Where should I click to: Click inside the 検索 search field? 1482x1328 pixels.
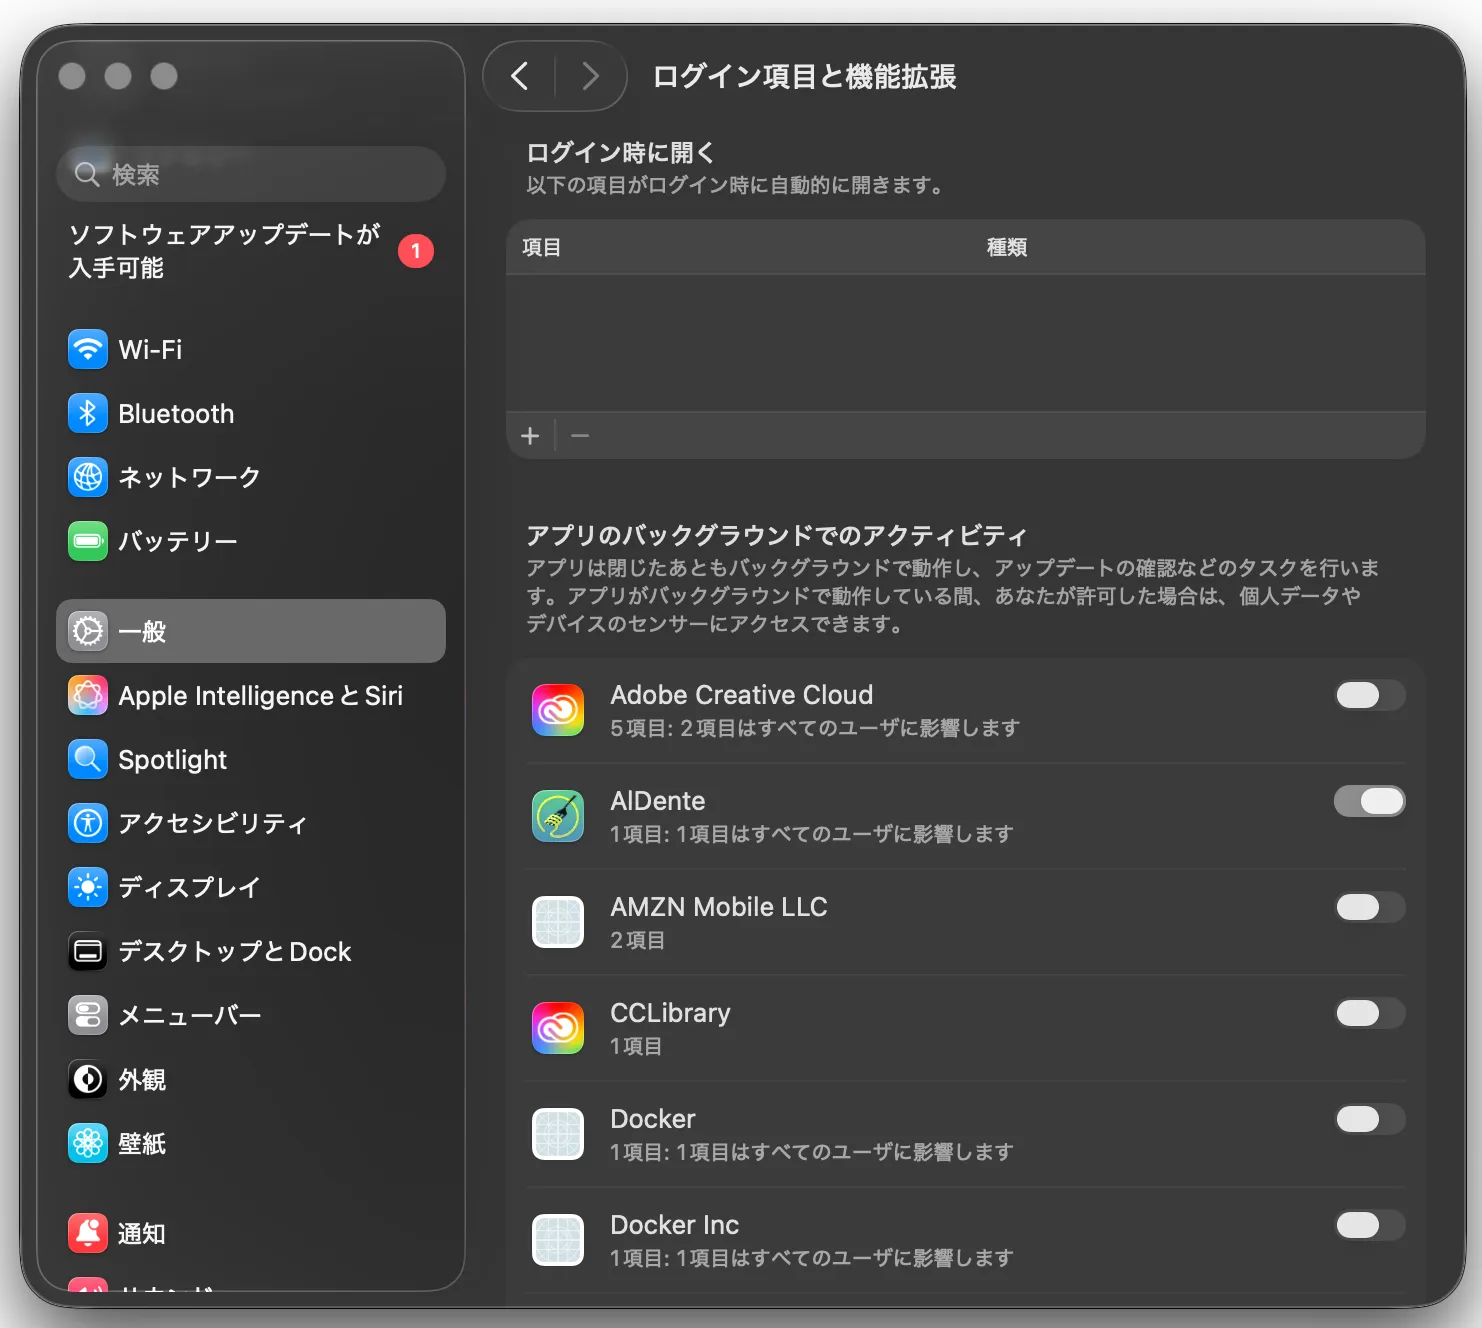(250, 173)
